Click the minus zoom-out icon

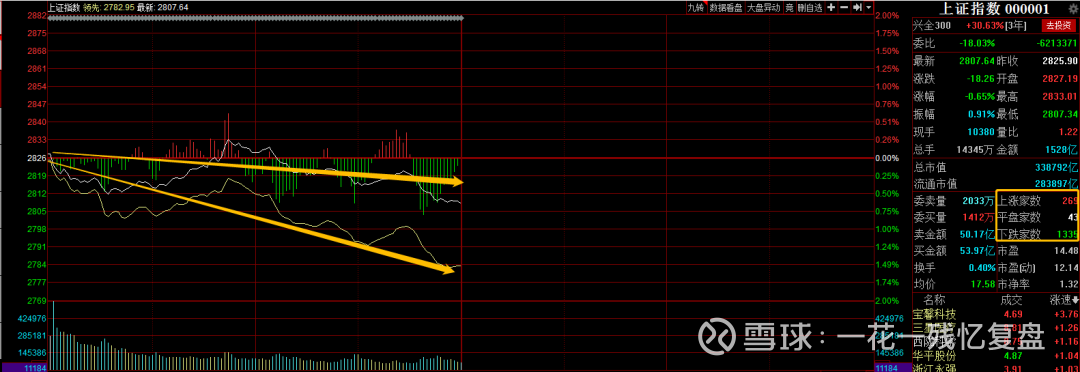click(844, 8)
